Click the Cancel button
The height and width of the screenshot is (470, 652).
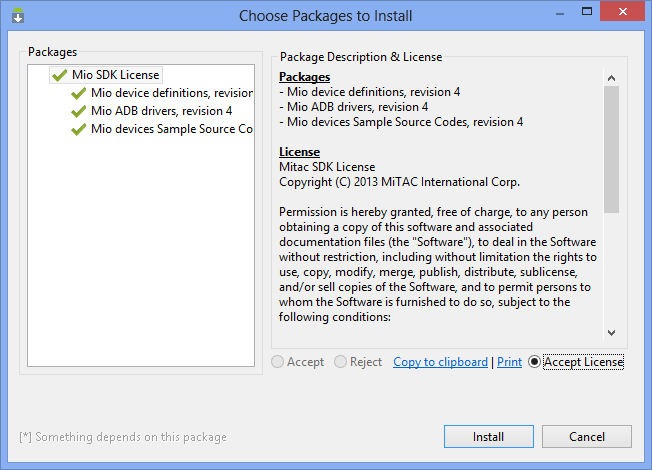point(587,436)
